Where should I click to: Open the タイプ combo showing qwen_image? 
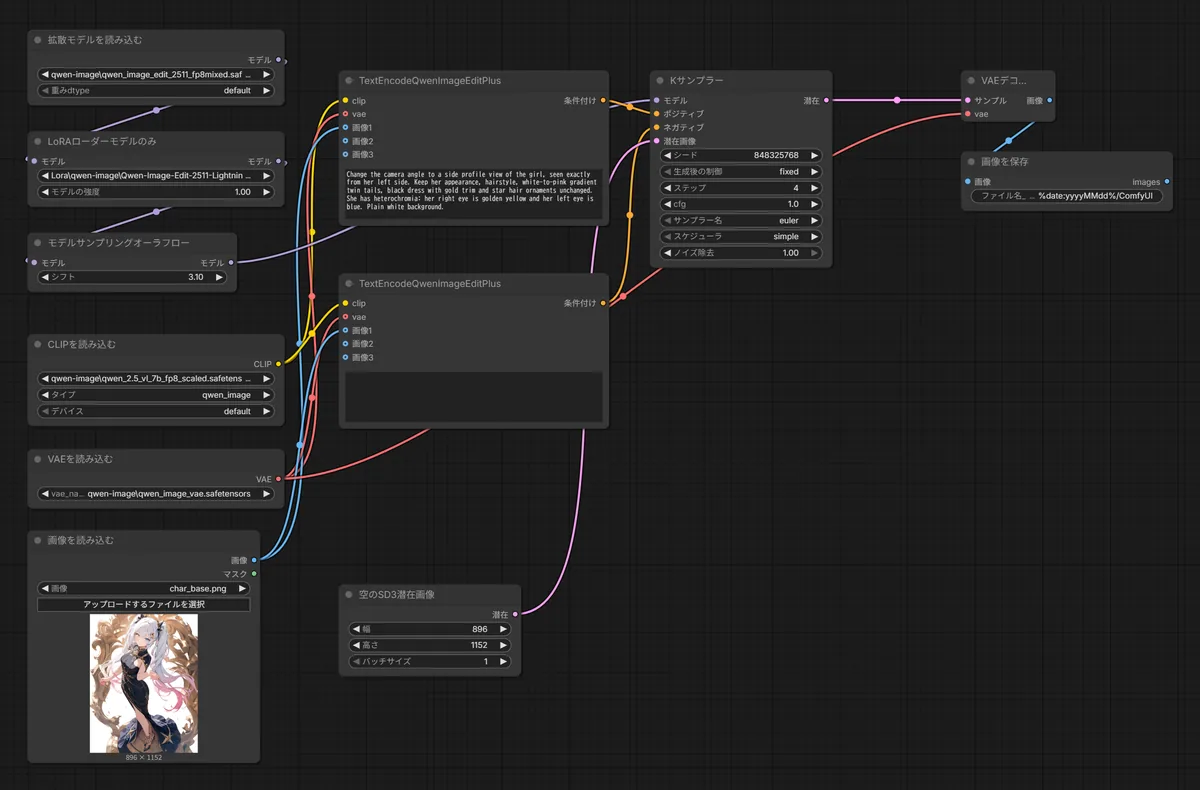coord(155,395)
